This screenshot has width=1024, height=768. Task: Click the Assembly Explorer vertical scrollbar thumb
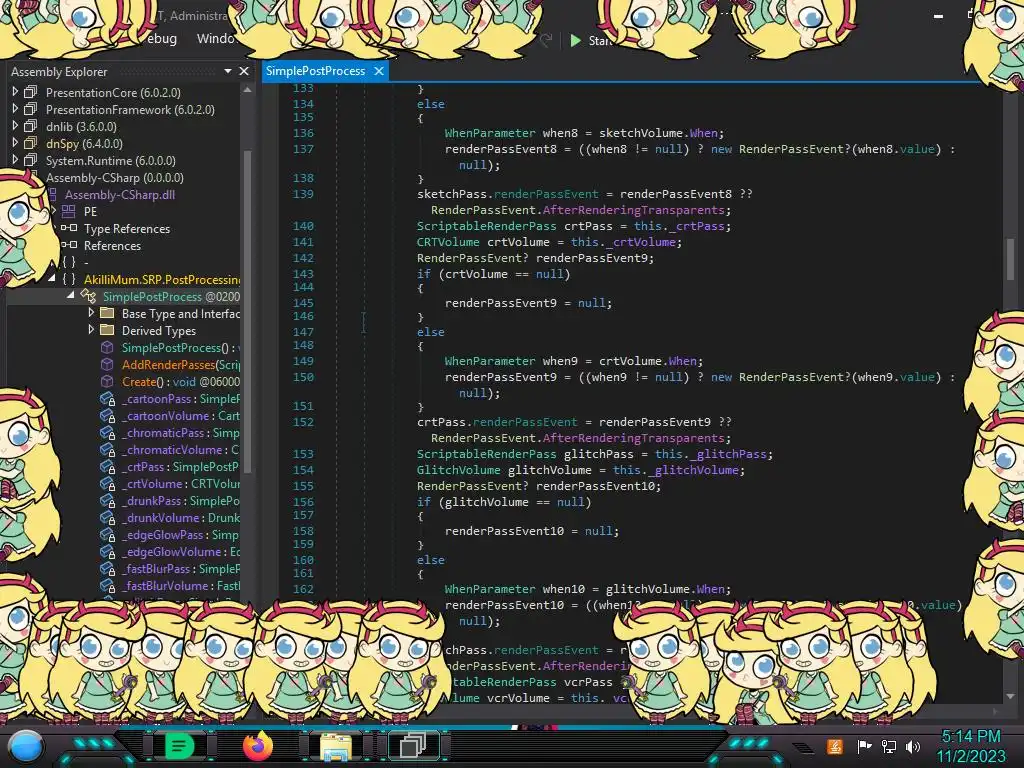[247, 310]
